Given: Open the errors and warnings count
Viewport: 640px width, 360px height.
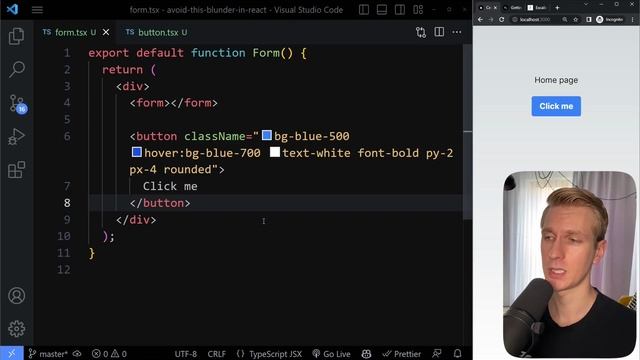Looking at the screenshot, I should point(109,354).
